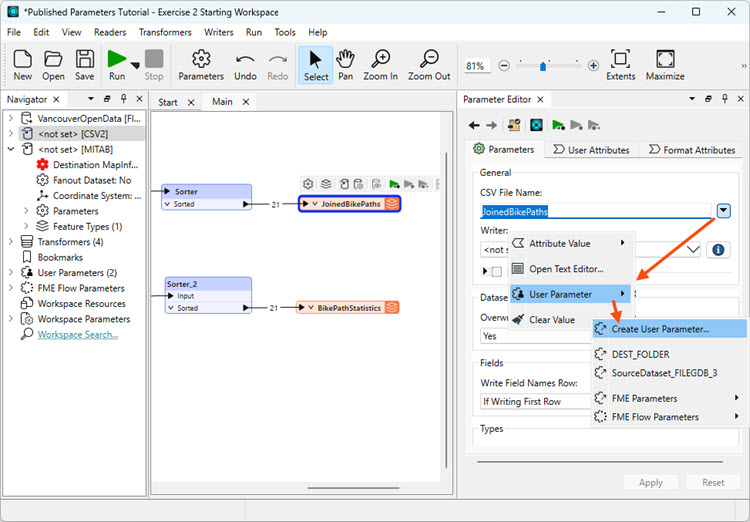Tick the checkbox below the Writer field
The image size is (750, 522).
point(497,271)
